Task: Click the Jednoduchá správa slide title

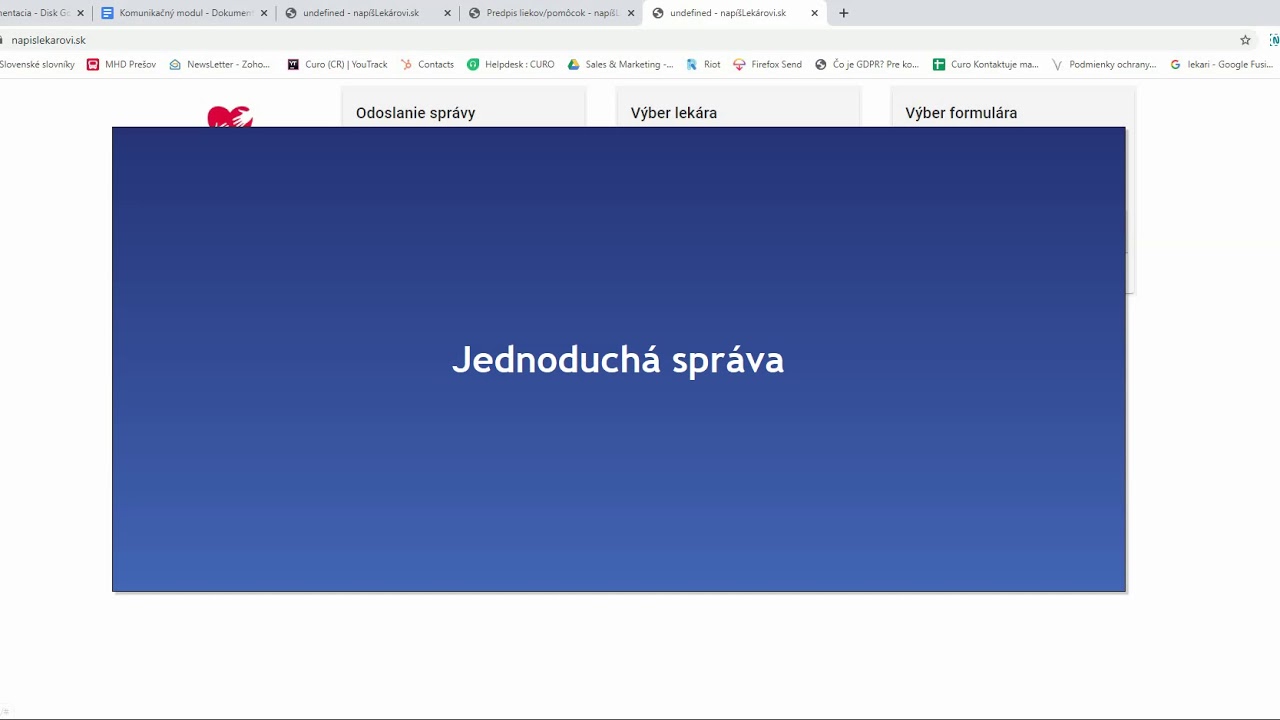Action: (x=618, y=360)
